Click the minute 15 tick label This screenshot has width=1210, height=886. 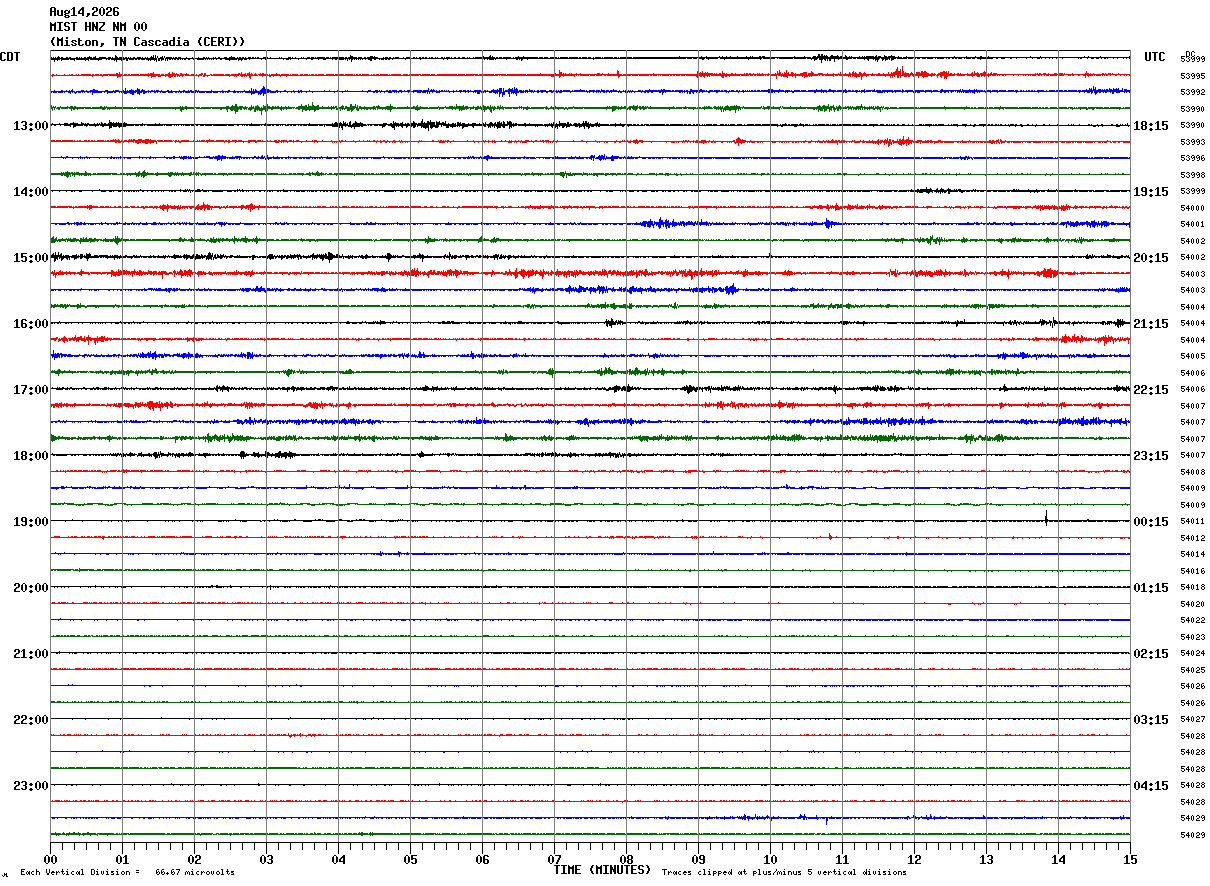pyautogui.click(x=1130, y=859)
